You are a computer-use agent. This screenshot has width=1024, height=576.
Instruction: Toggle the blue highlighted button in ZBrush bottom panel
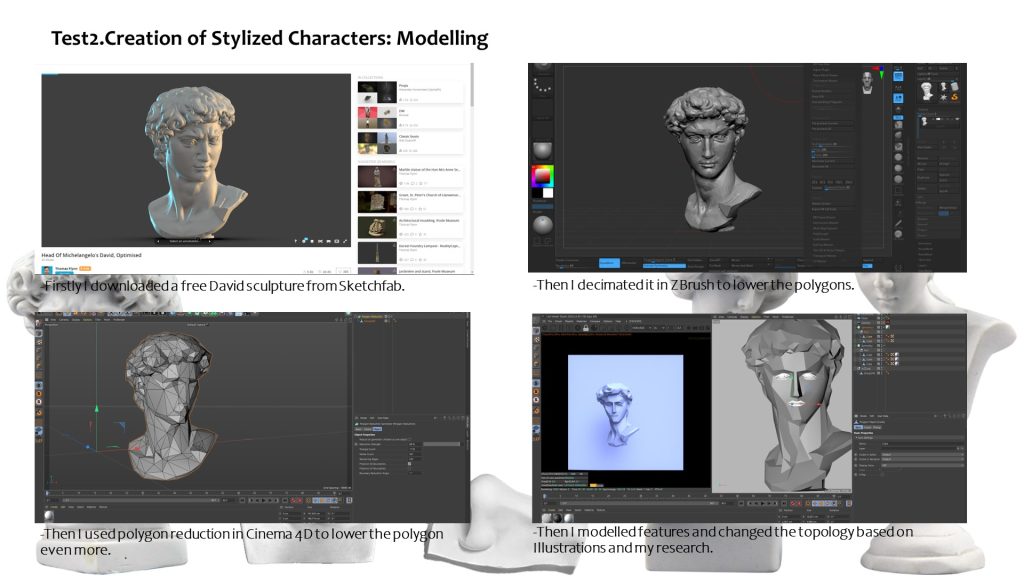click(608, 262)
